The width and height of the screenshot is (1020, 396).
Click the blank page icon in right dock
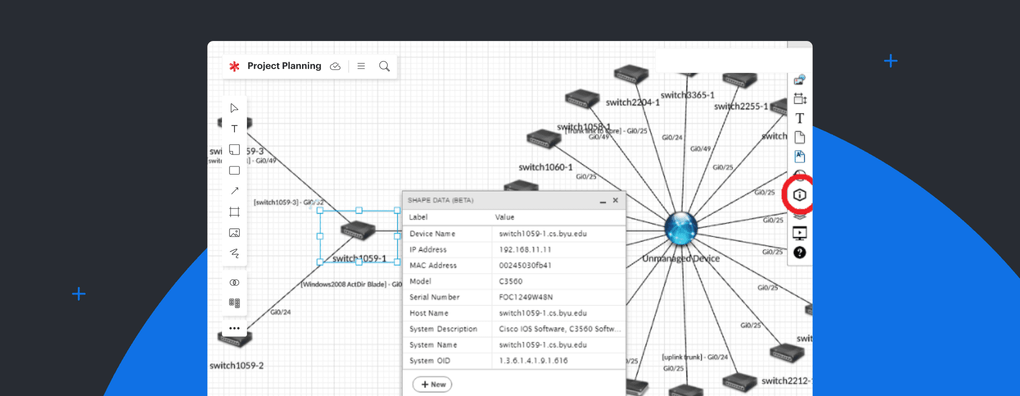point(800,137)
